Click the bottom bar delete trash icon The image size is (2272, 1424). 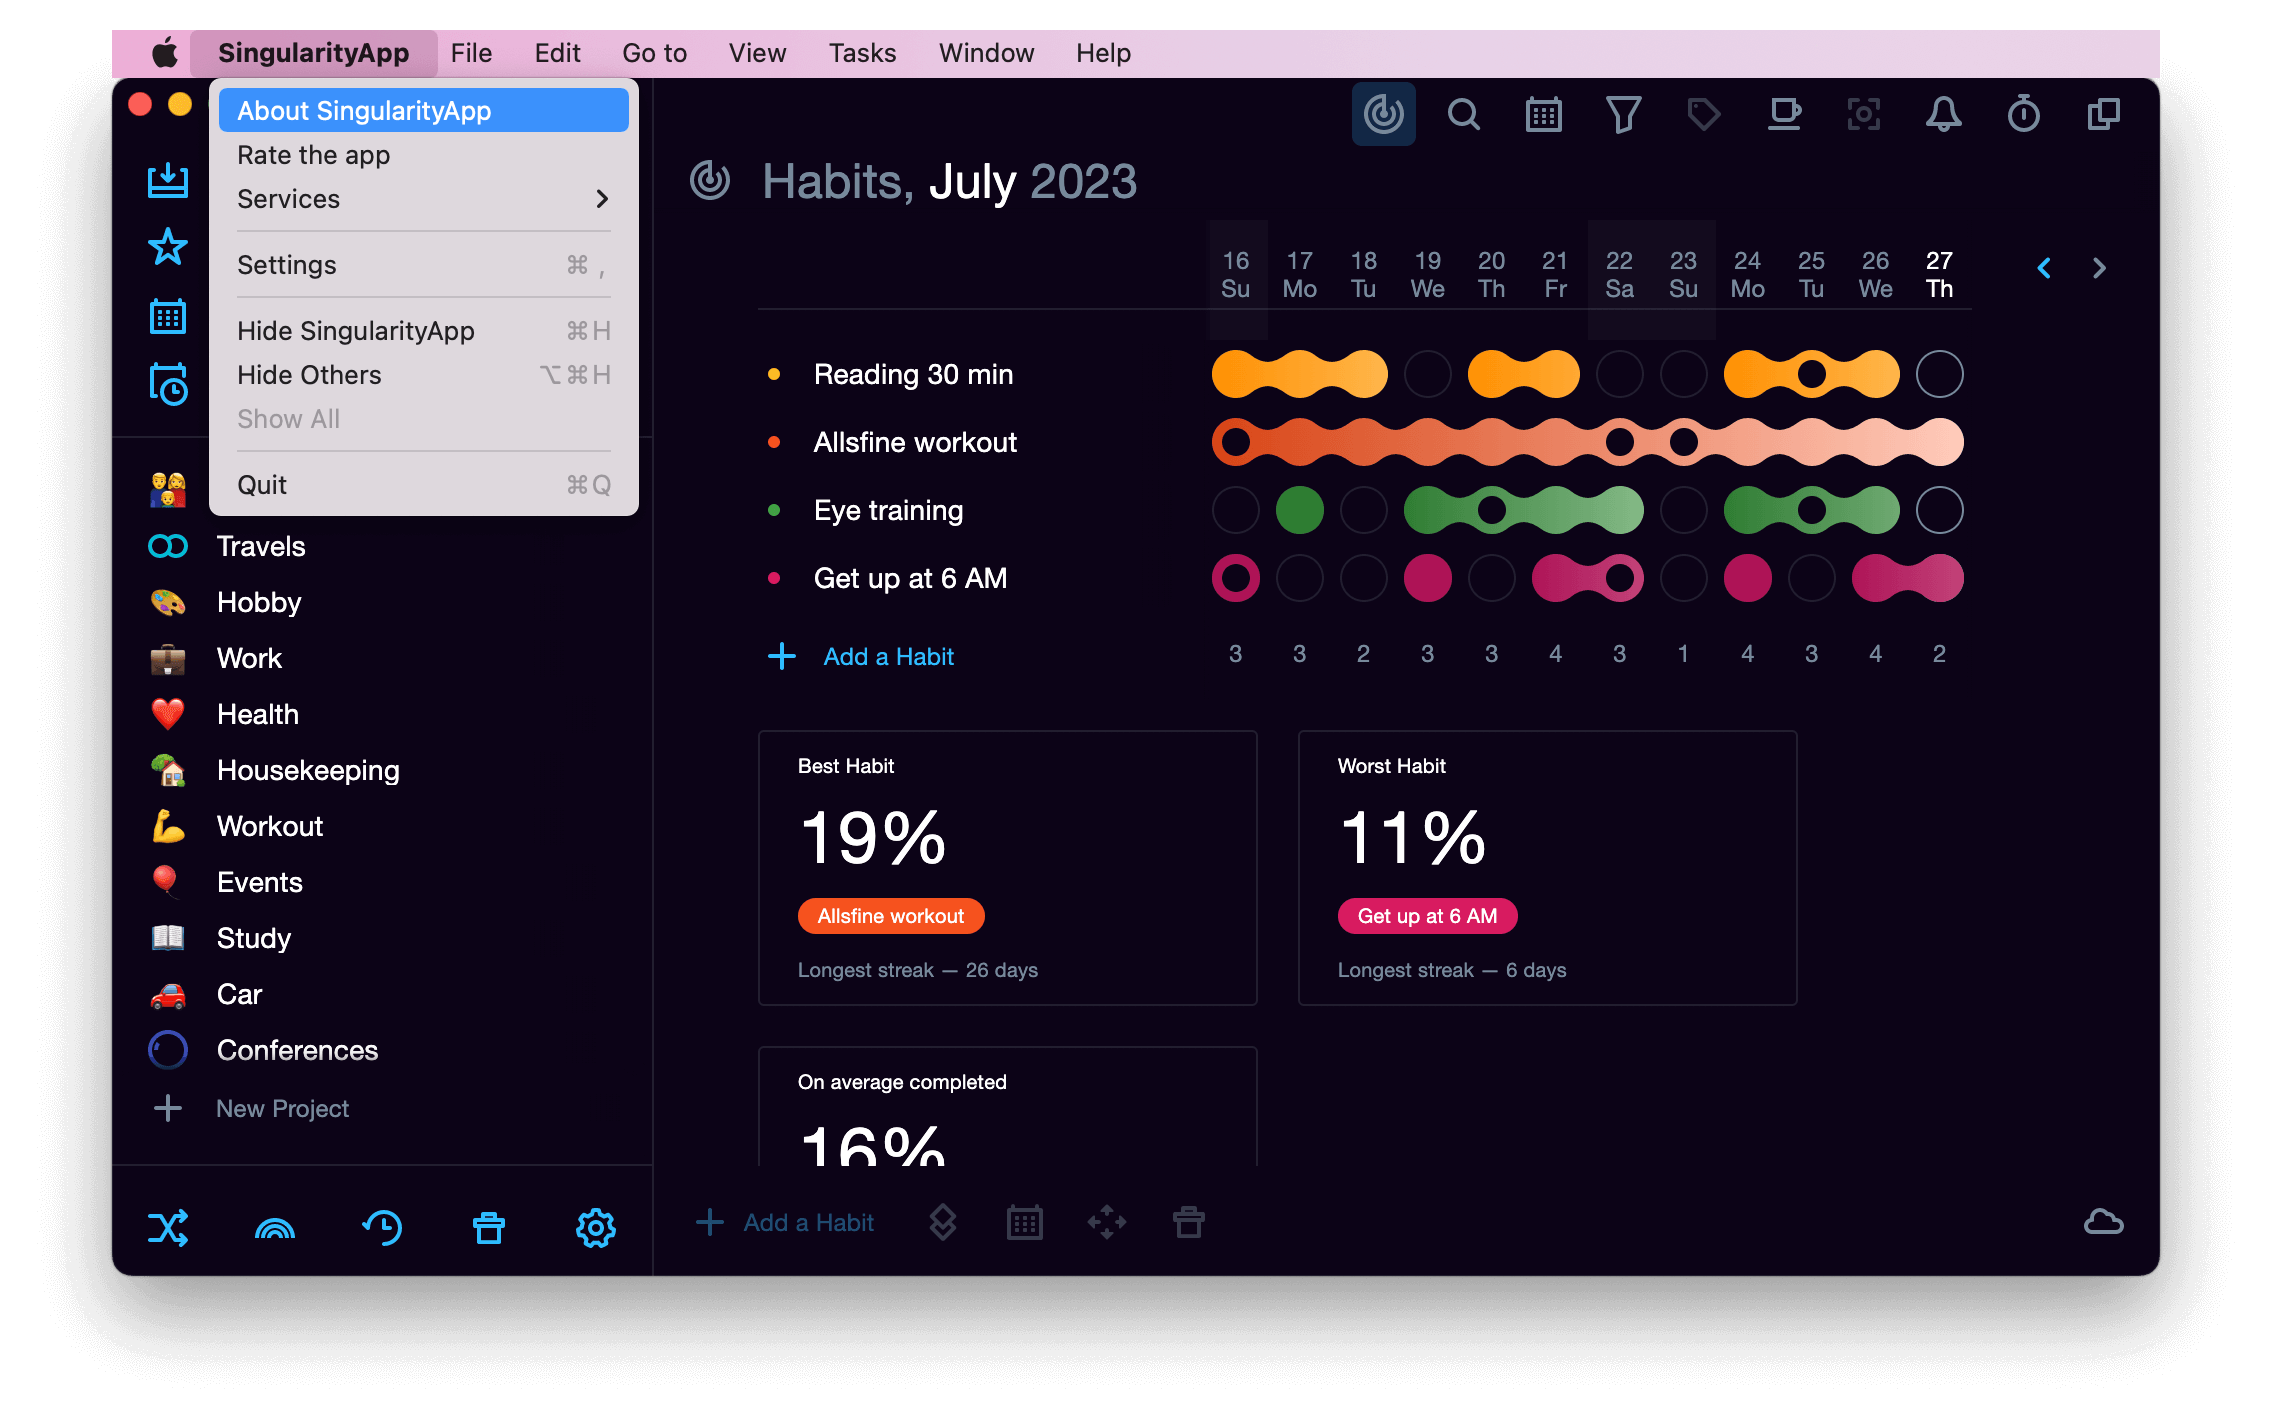coord(1189,1222)
